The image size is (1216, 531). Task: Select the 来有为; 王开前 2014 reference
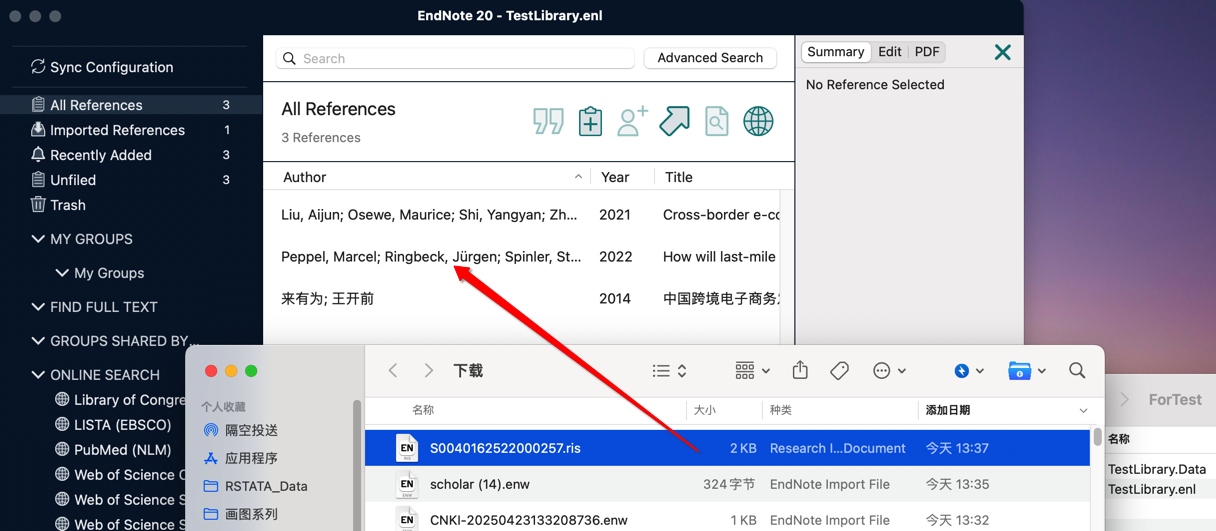pyautogui.click(x=522, y=299)
